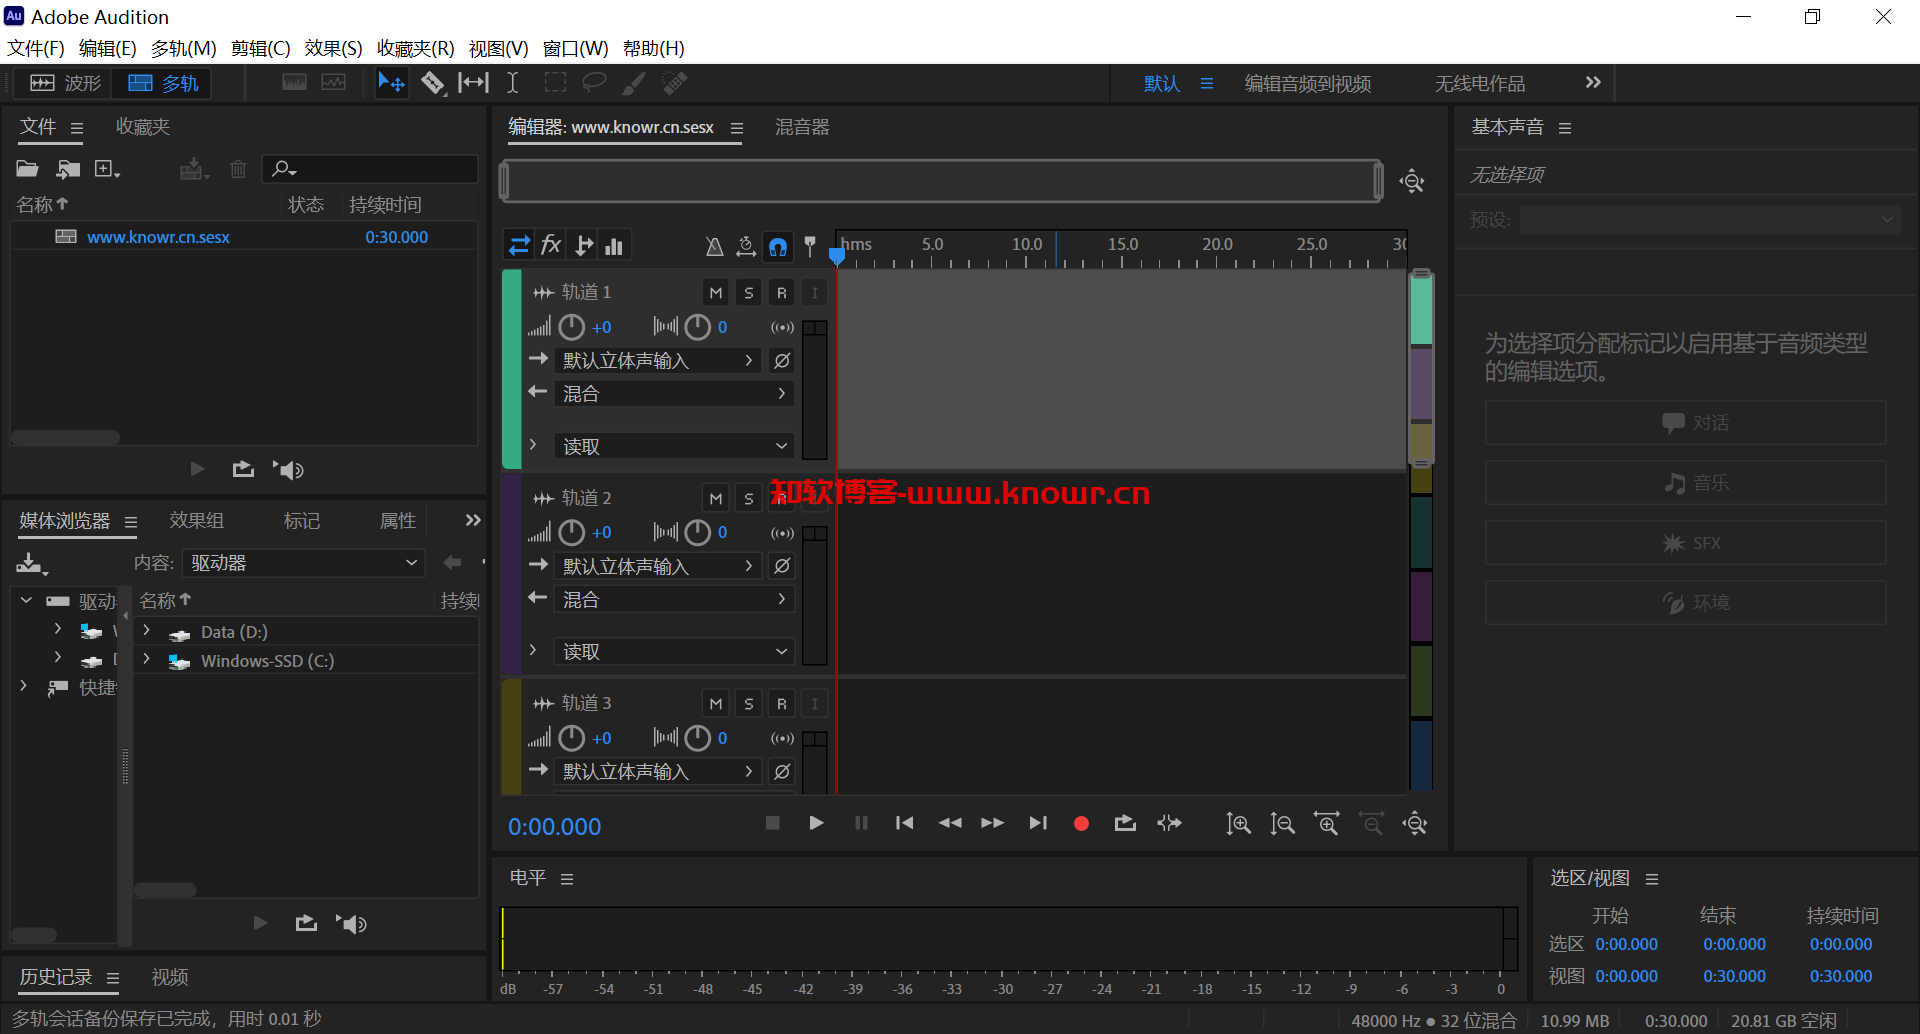Adjust Track 2 volume knob
The image size is (1920, 1034).
point(571,532)
